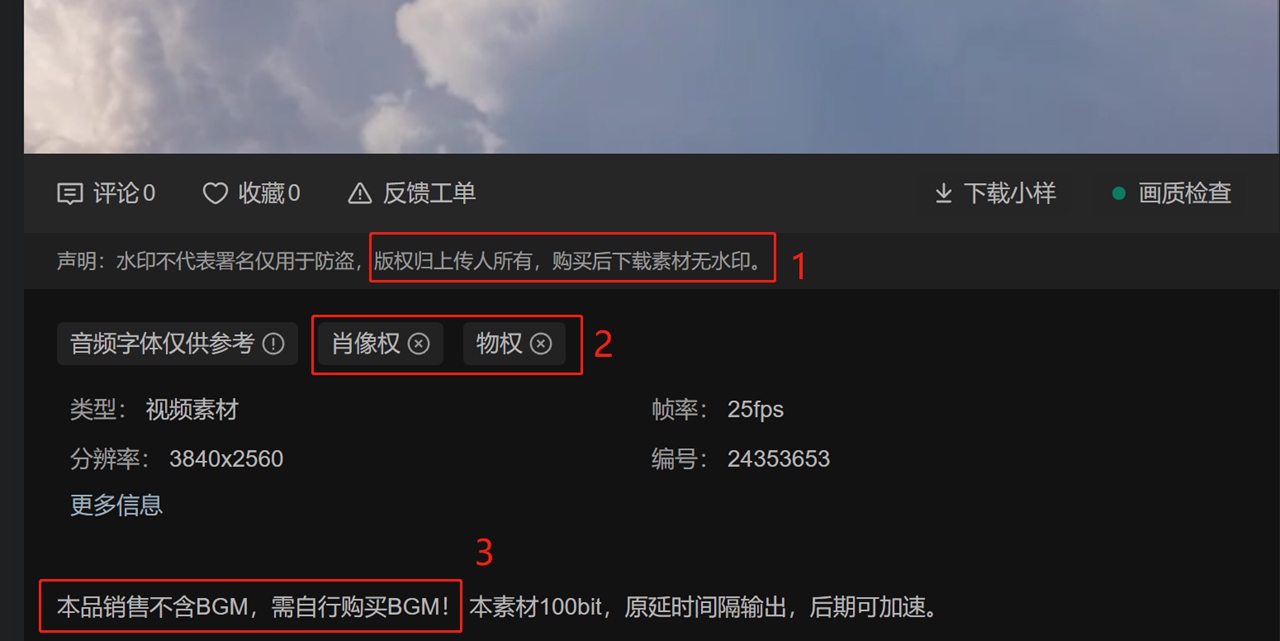Click the circled X on 肖像权 tag
The width and height of the screenshot is (1280, 641).
419,344
